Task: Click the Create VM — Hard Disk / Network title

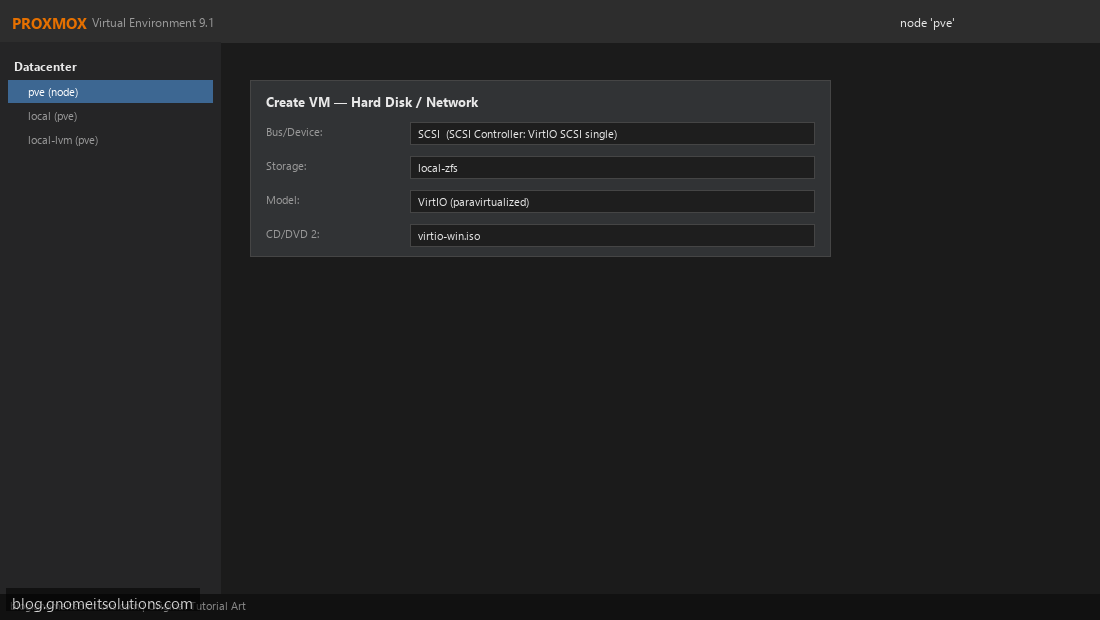Action: coord(372,102)
